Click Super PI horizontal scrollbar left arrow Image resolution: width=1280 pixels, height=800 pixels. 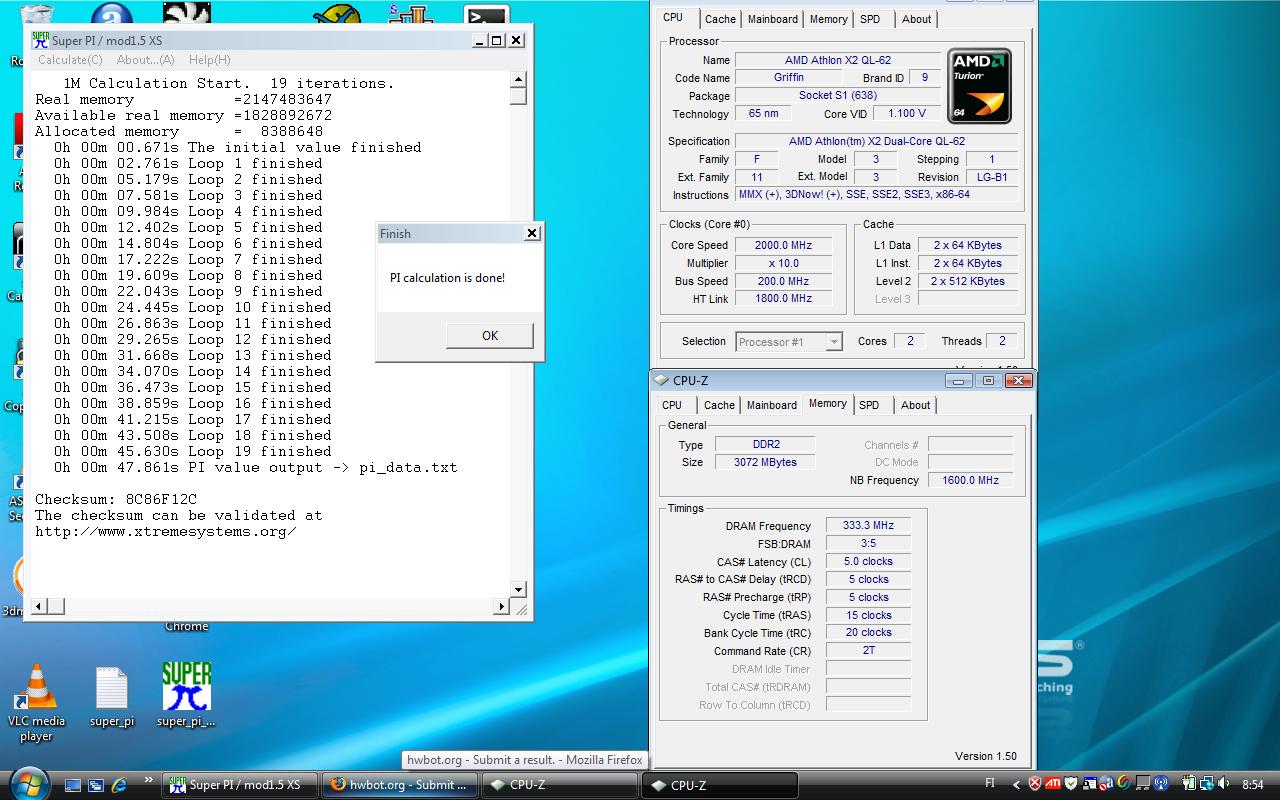click(x=40, y=606)
